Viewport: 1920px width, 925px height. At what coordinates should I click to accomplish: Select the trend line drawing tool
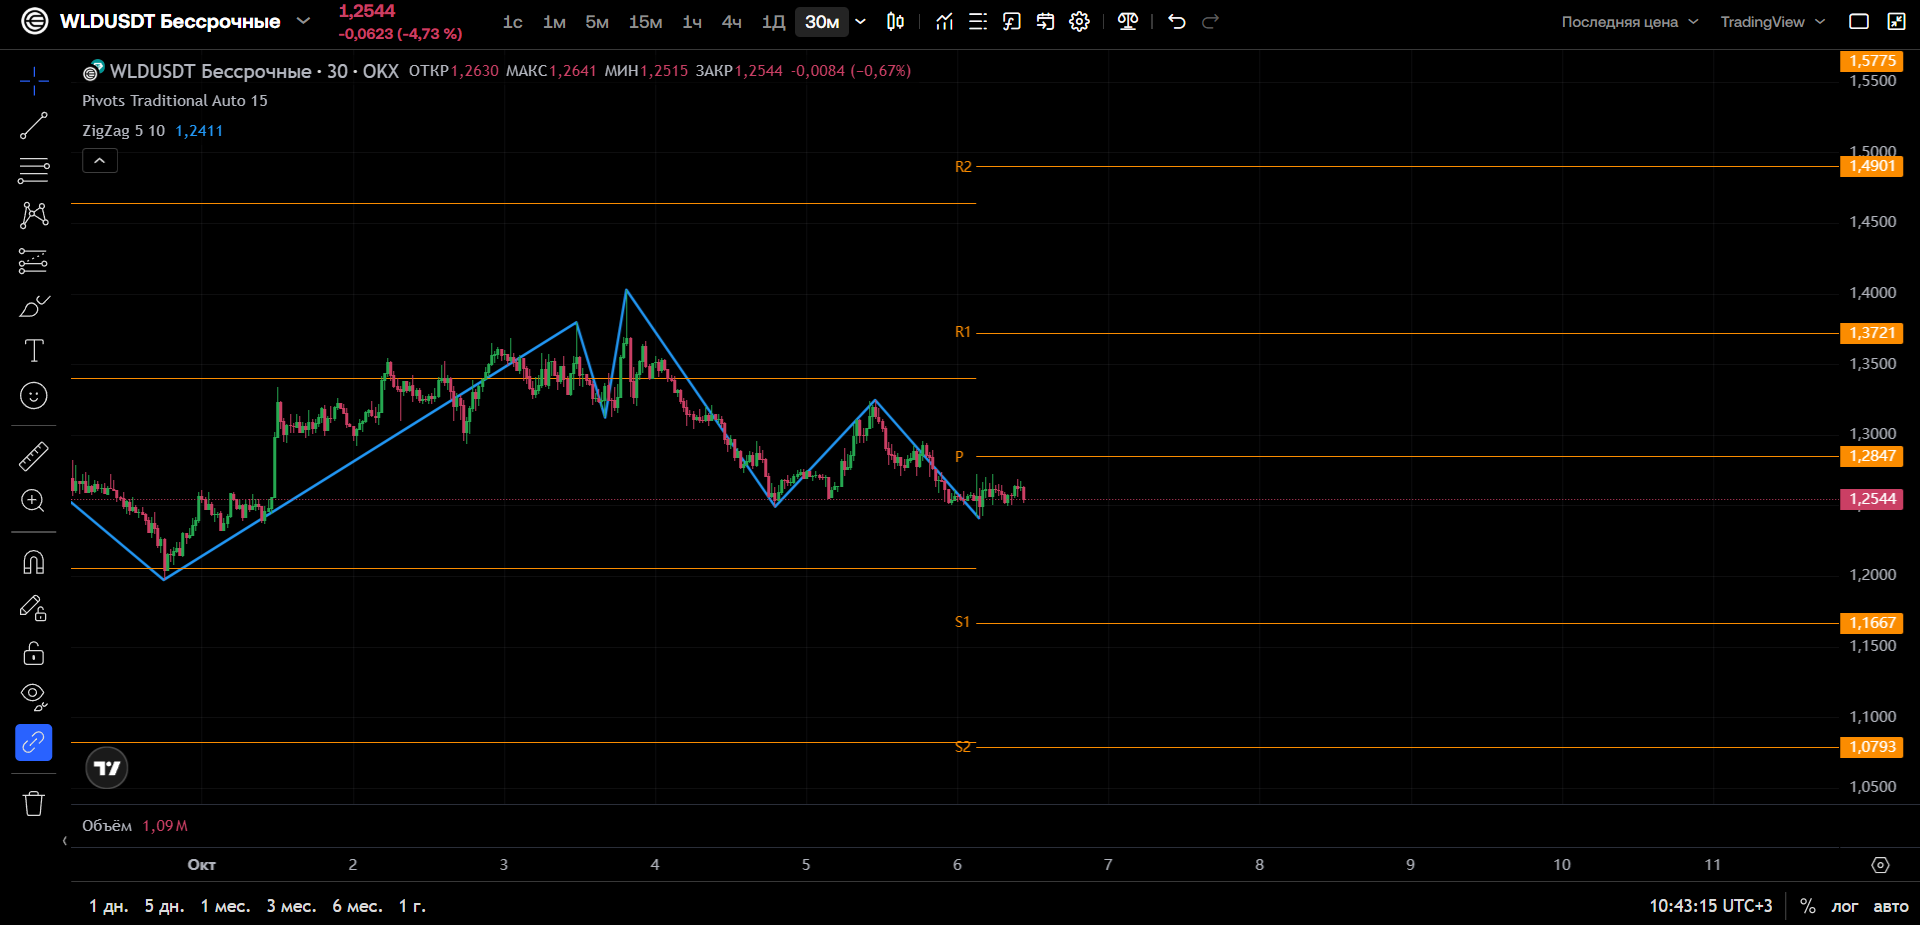click(x=33, y=126)
